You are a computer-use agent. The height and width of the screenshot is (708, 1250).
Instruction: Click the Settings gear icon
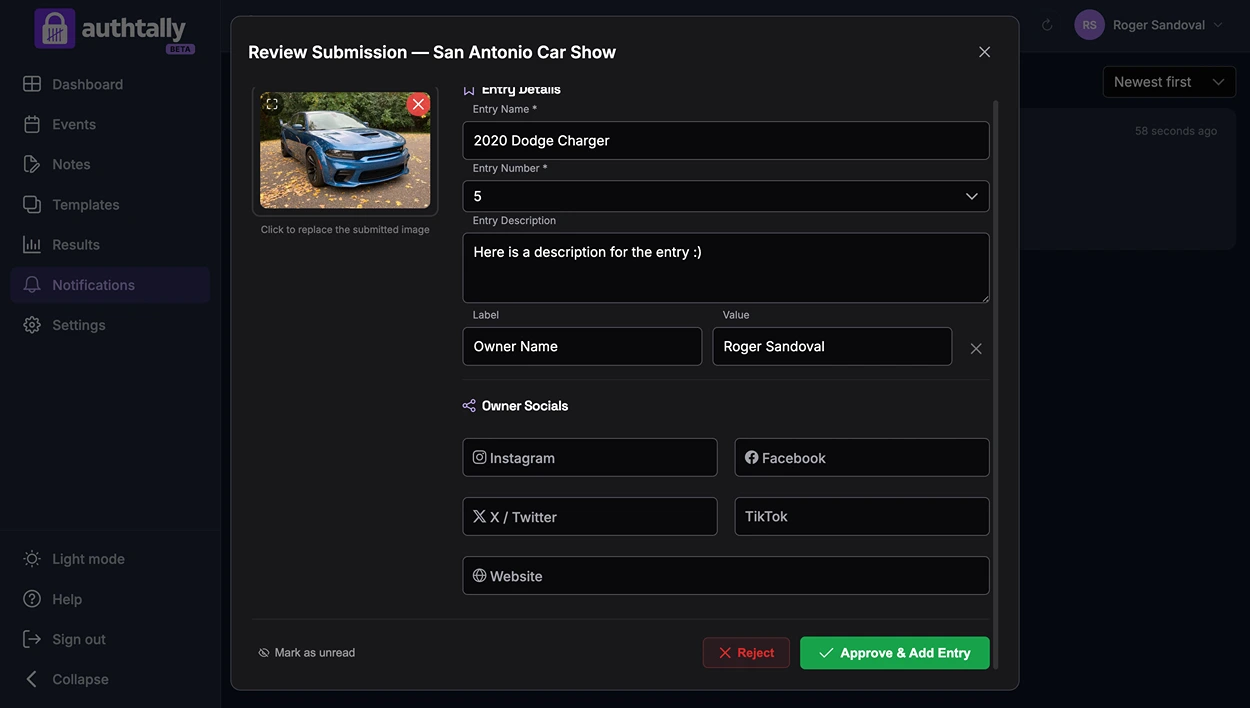(x=32, y=325)
